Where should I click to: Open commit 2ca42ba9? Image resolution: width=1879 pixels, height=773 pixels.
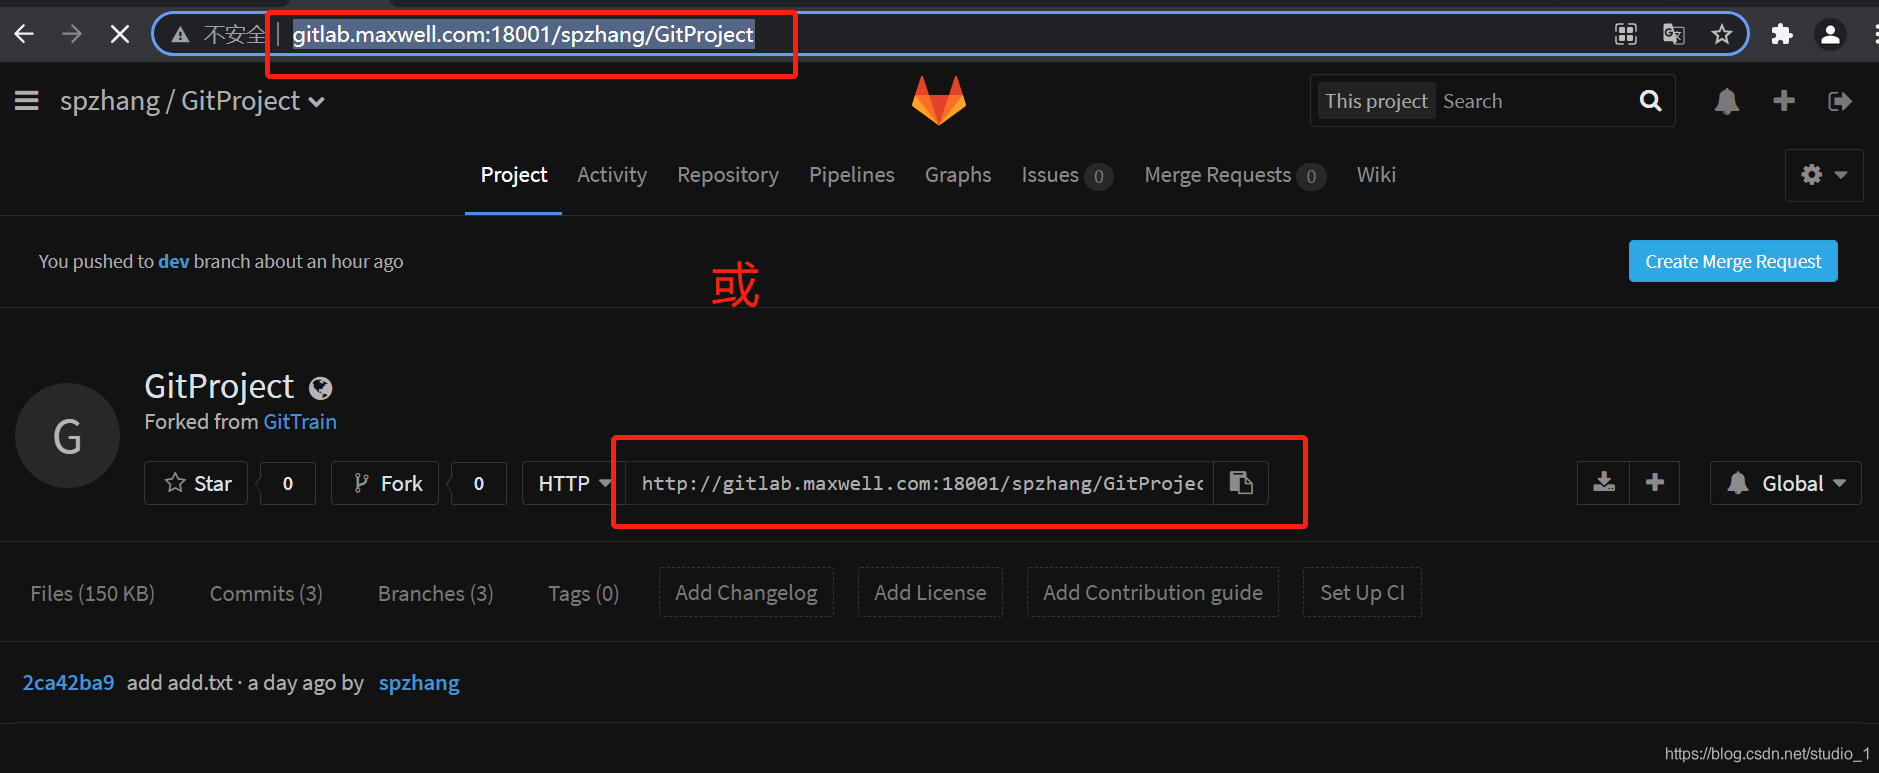pos(68,683)
